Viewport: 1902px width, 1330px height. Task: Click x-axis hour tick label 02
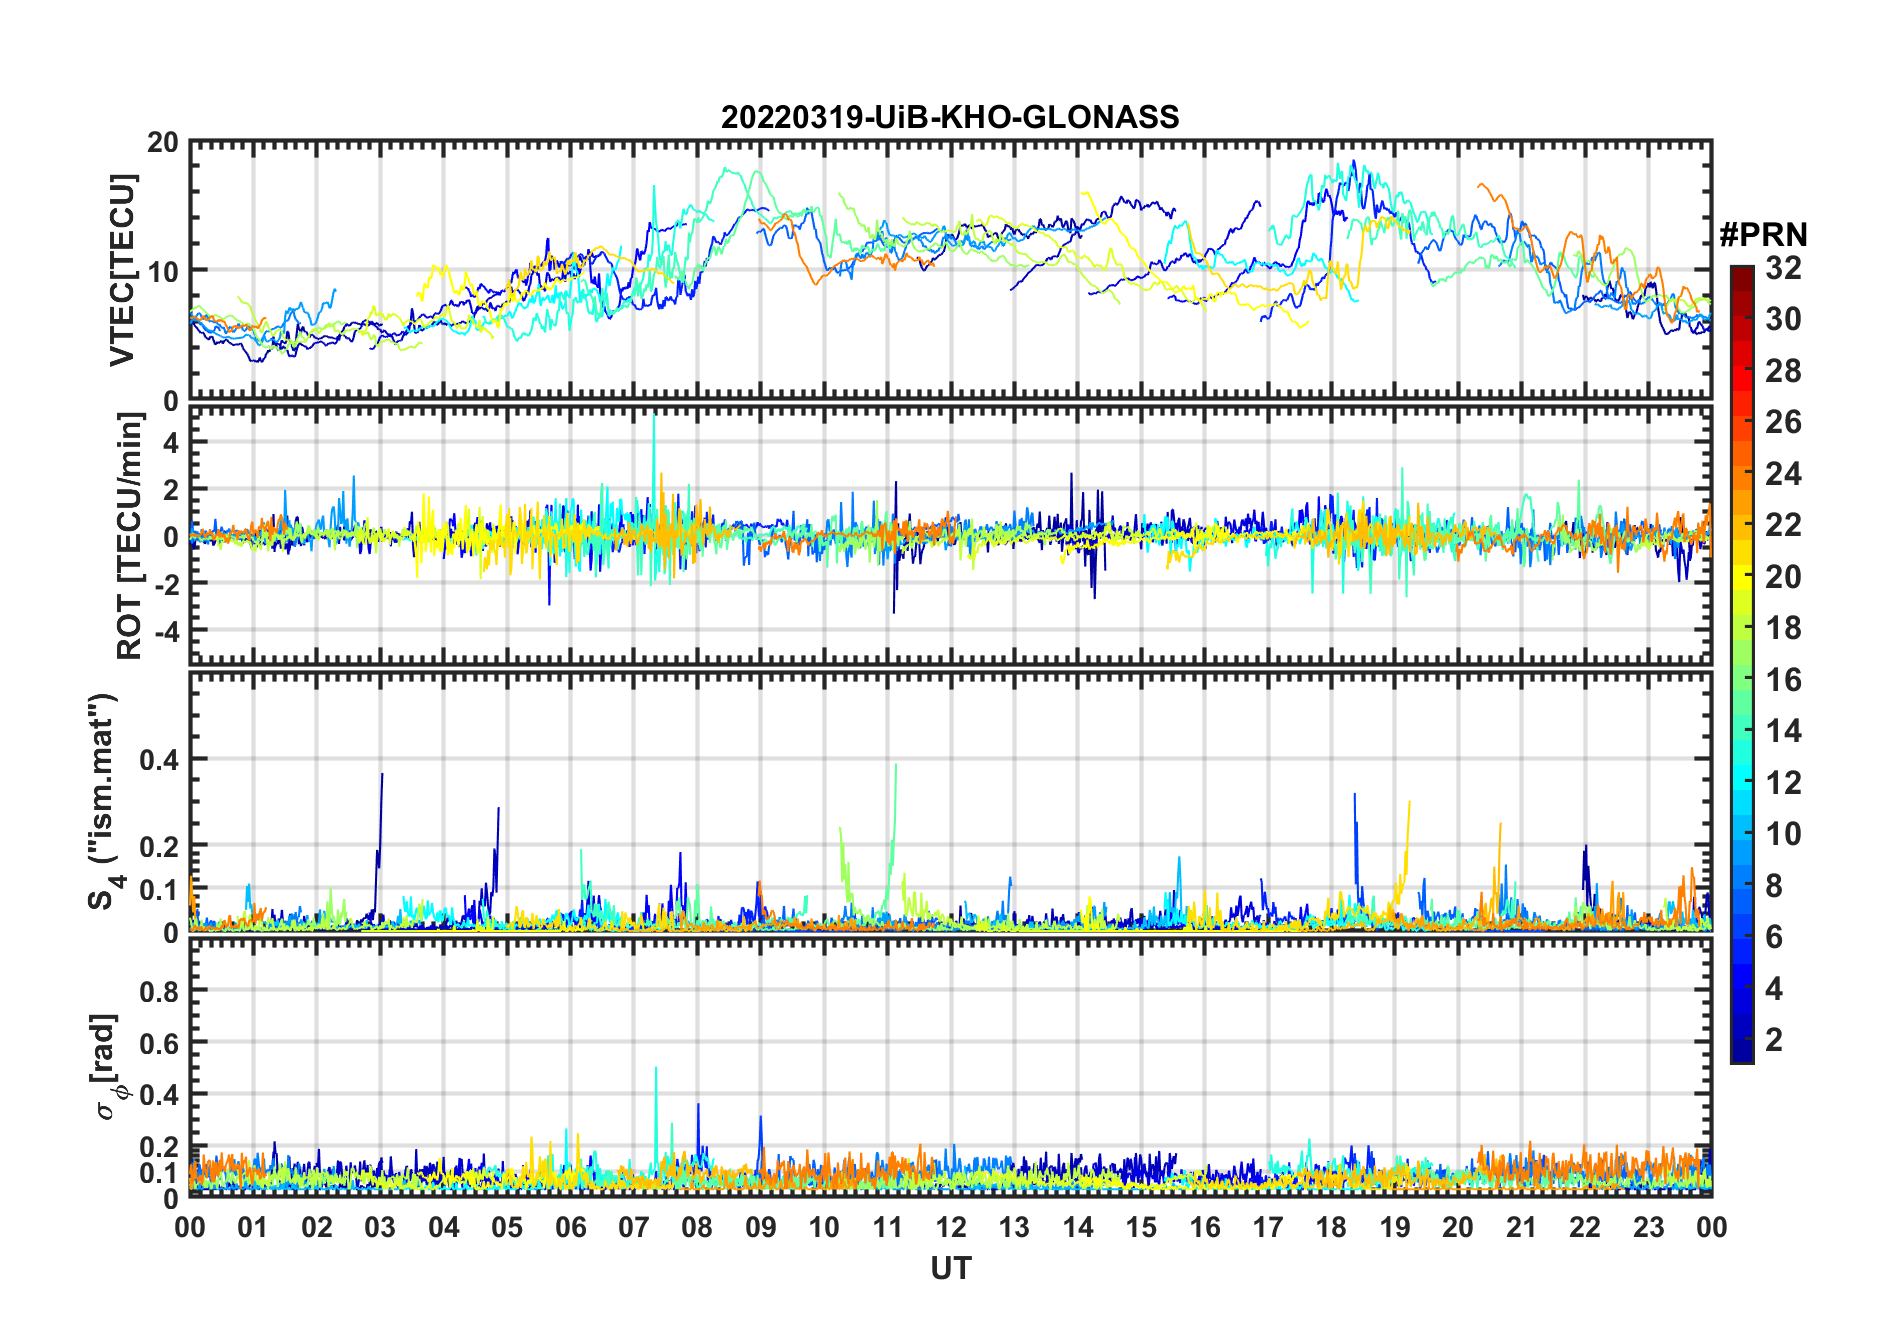click(317, 1228)
